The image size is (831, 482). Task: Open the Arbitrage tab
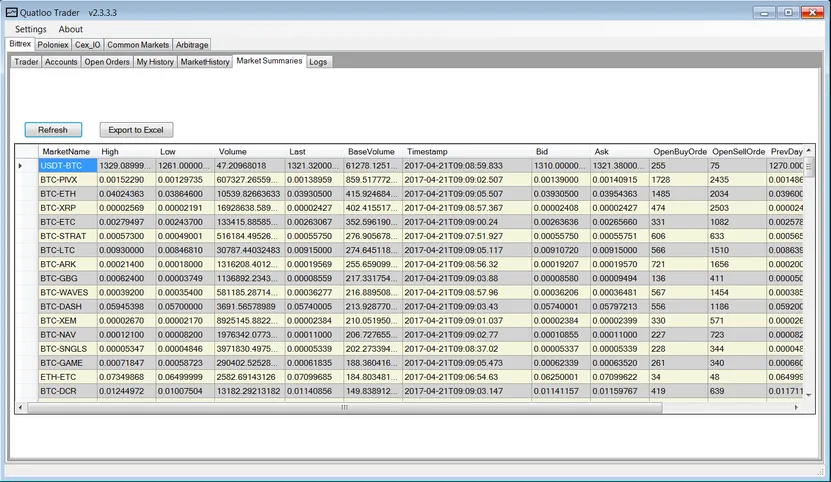click(192, 45)
